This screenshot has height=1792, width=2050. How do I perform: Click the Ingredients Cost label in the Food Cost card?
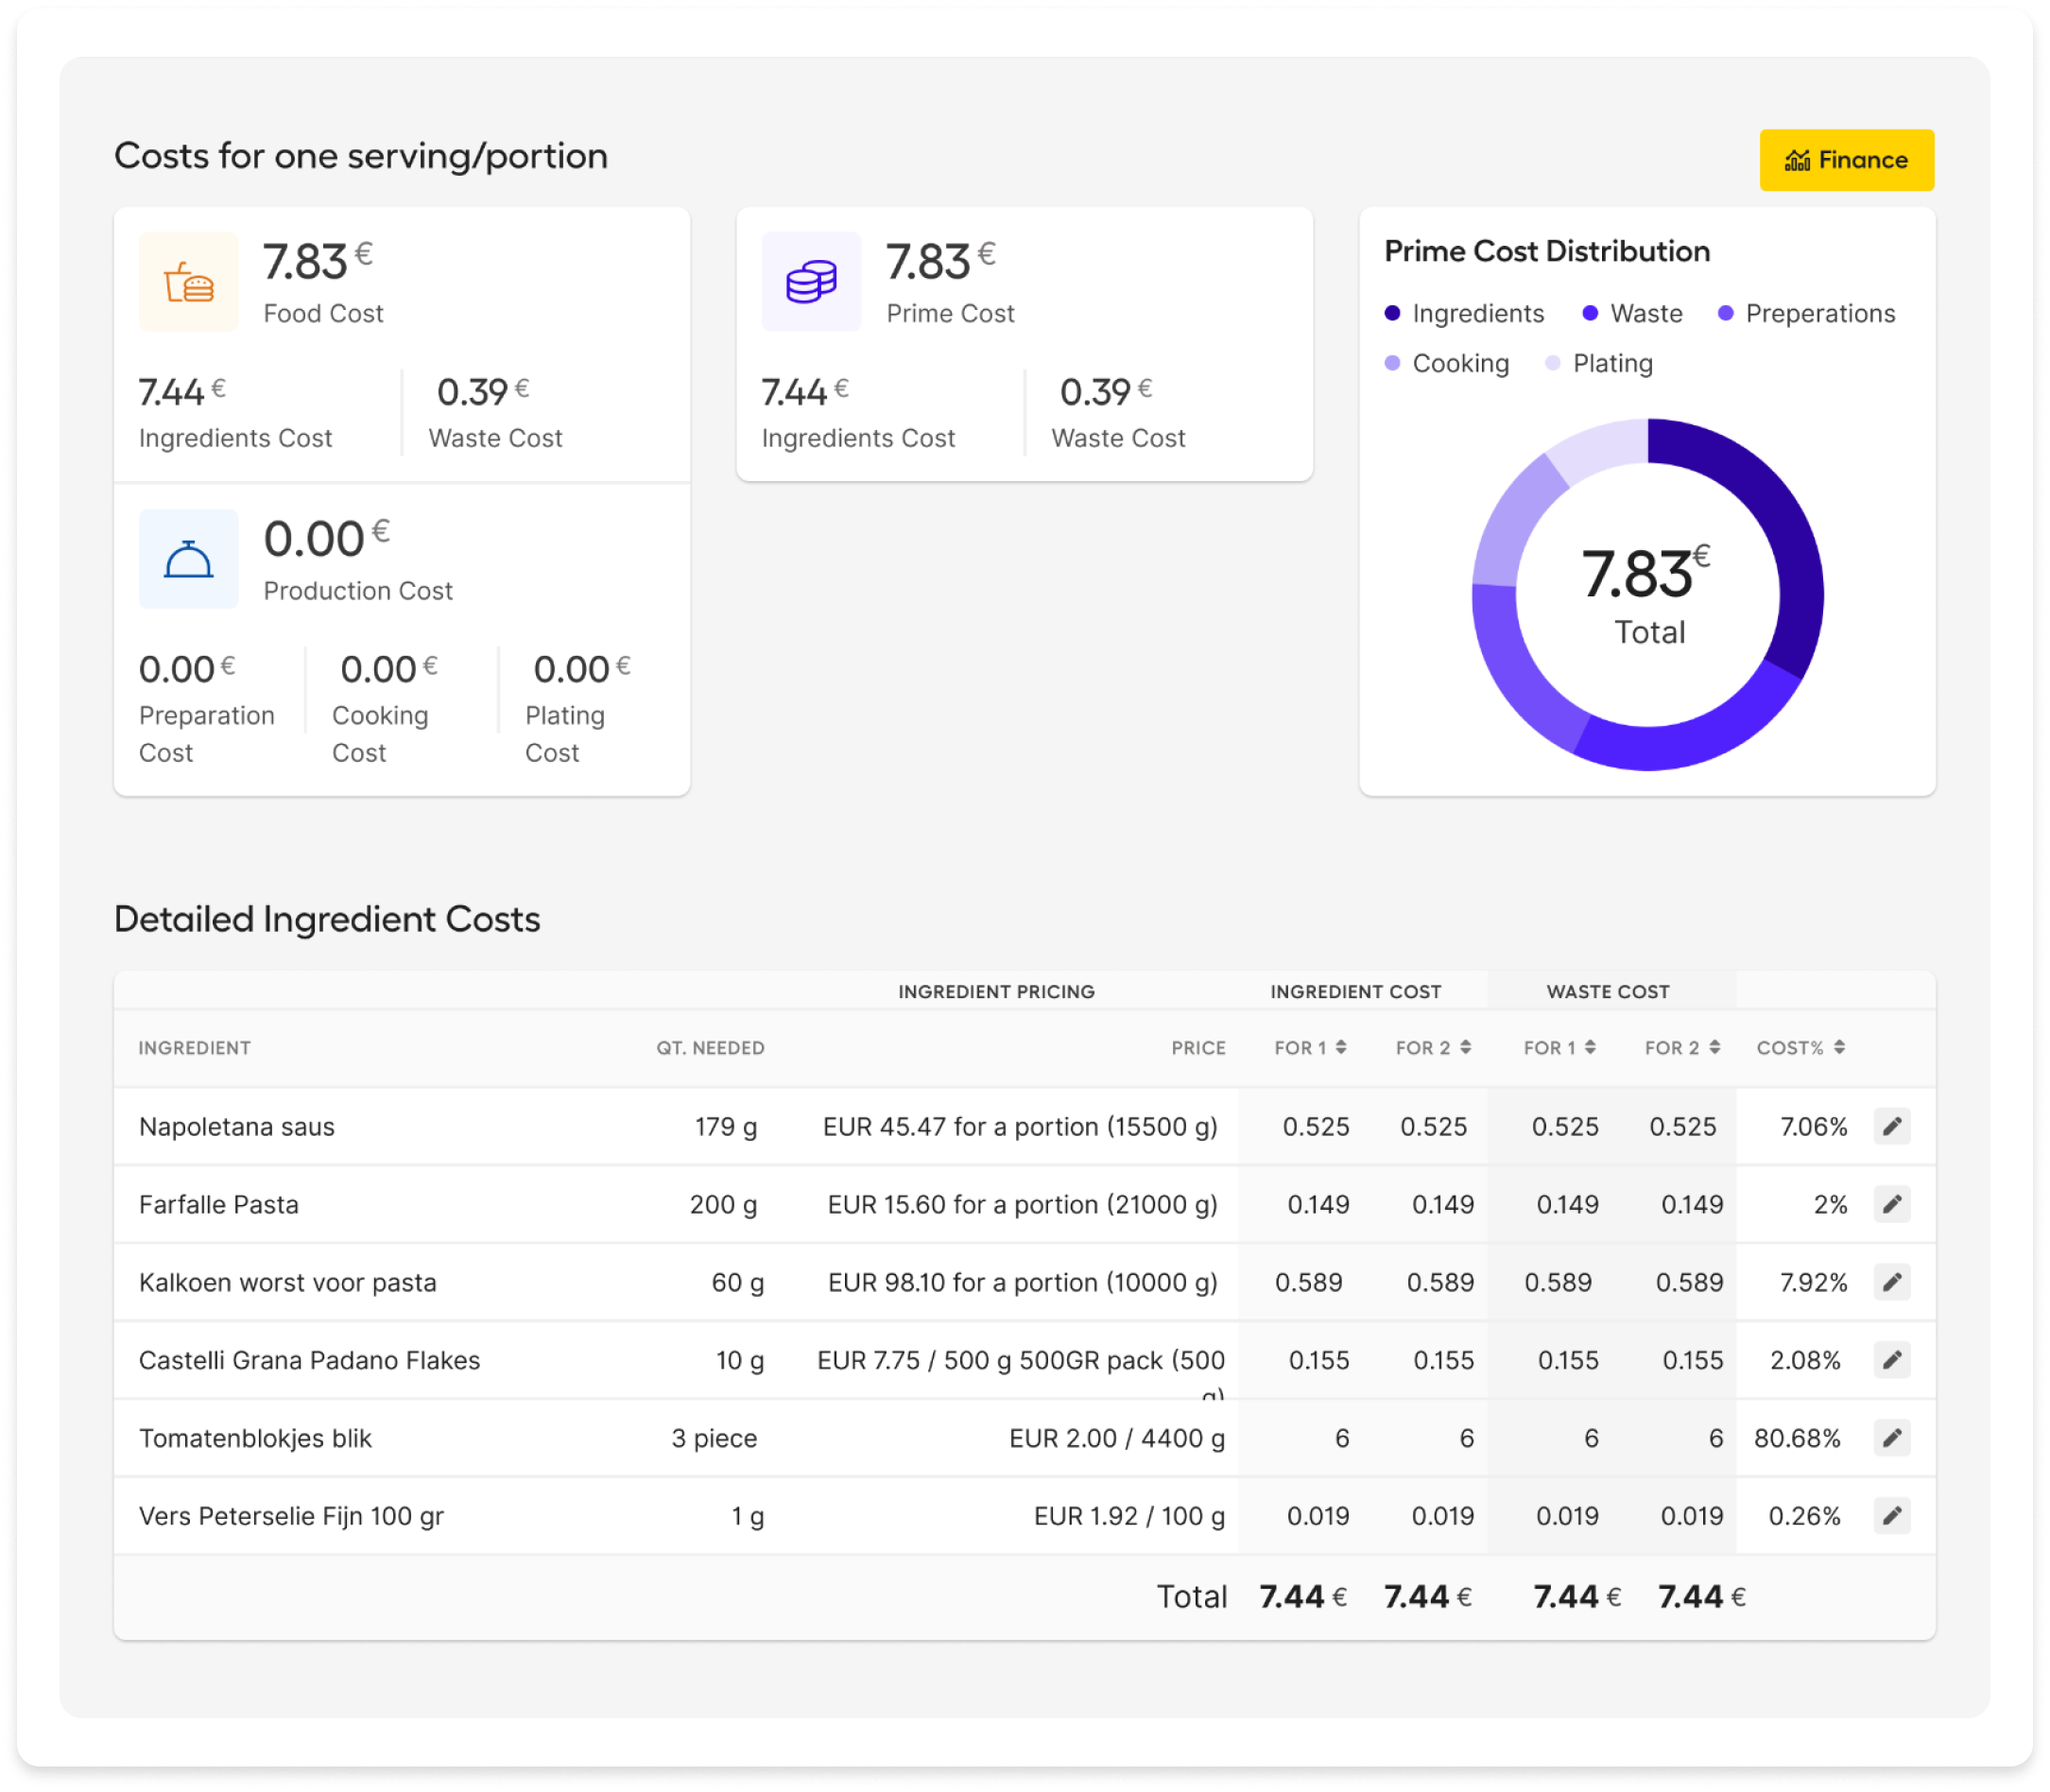point(235,439)
